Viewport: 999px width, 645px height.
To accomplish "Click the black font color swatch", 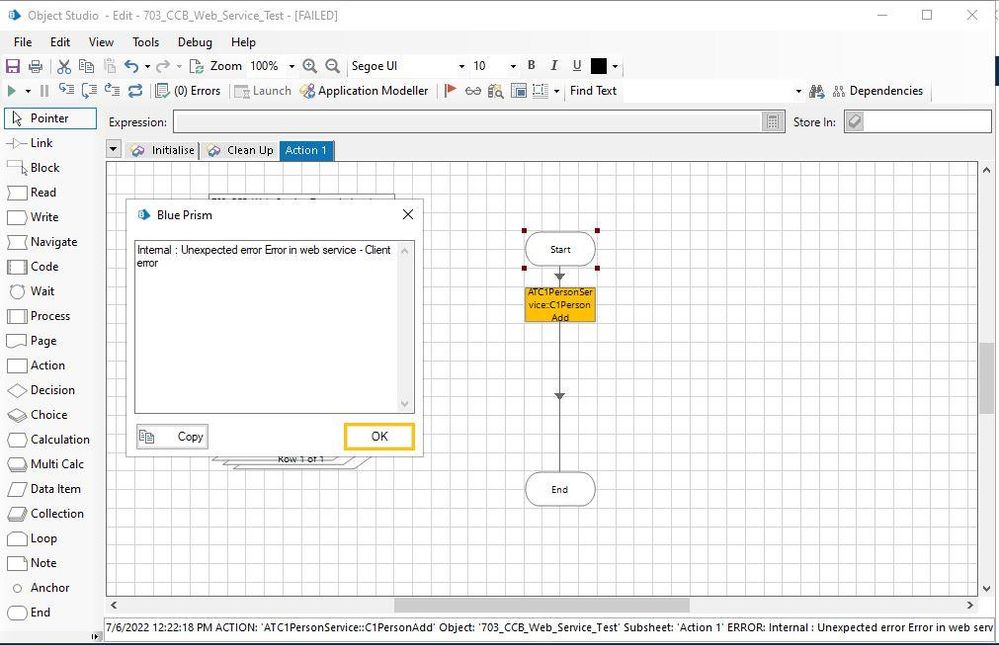I will (x=599, y=66).
